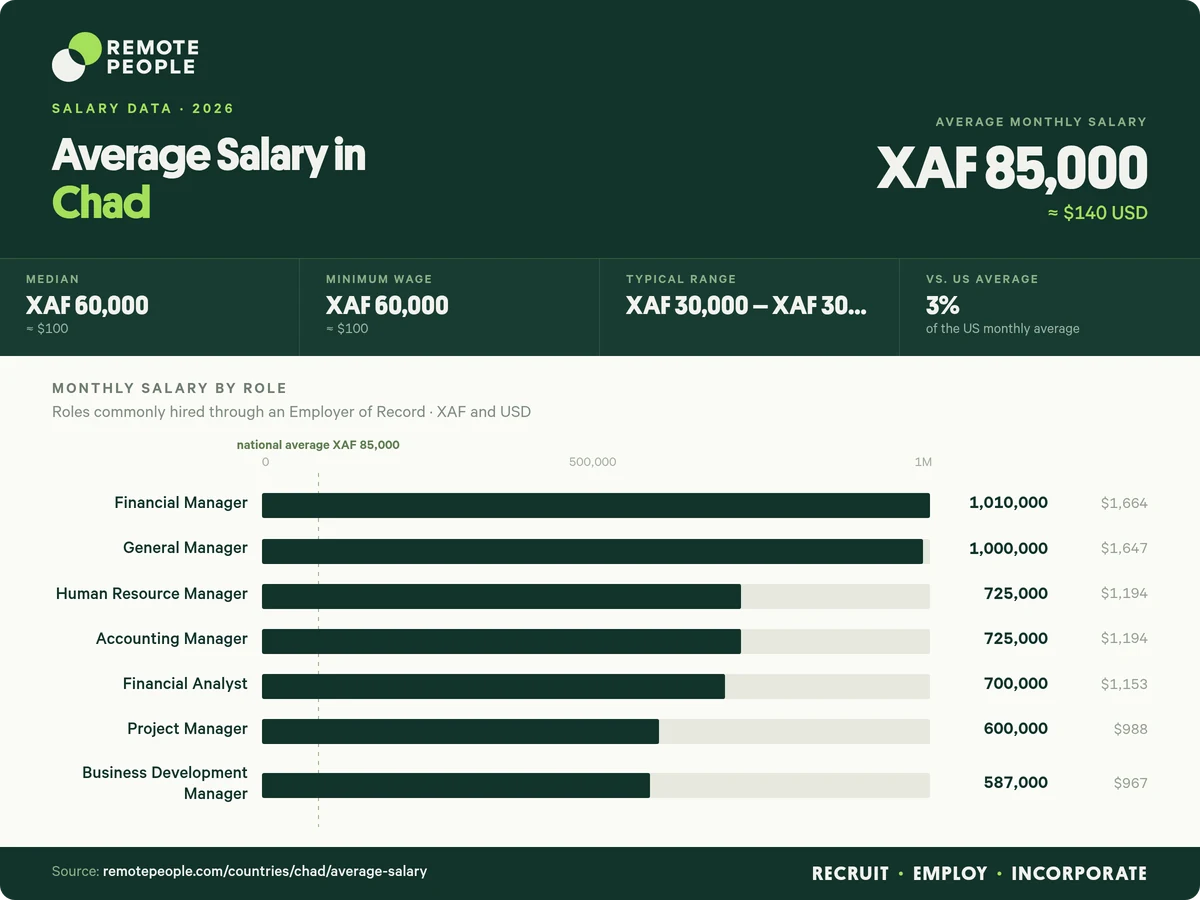Click the '600,000' salary value
The image size is (1200, 900).
click(x=1016, y=729)
